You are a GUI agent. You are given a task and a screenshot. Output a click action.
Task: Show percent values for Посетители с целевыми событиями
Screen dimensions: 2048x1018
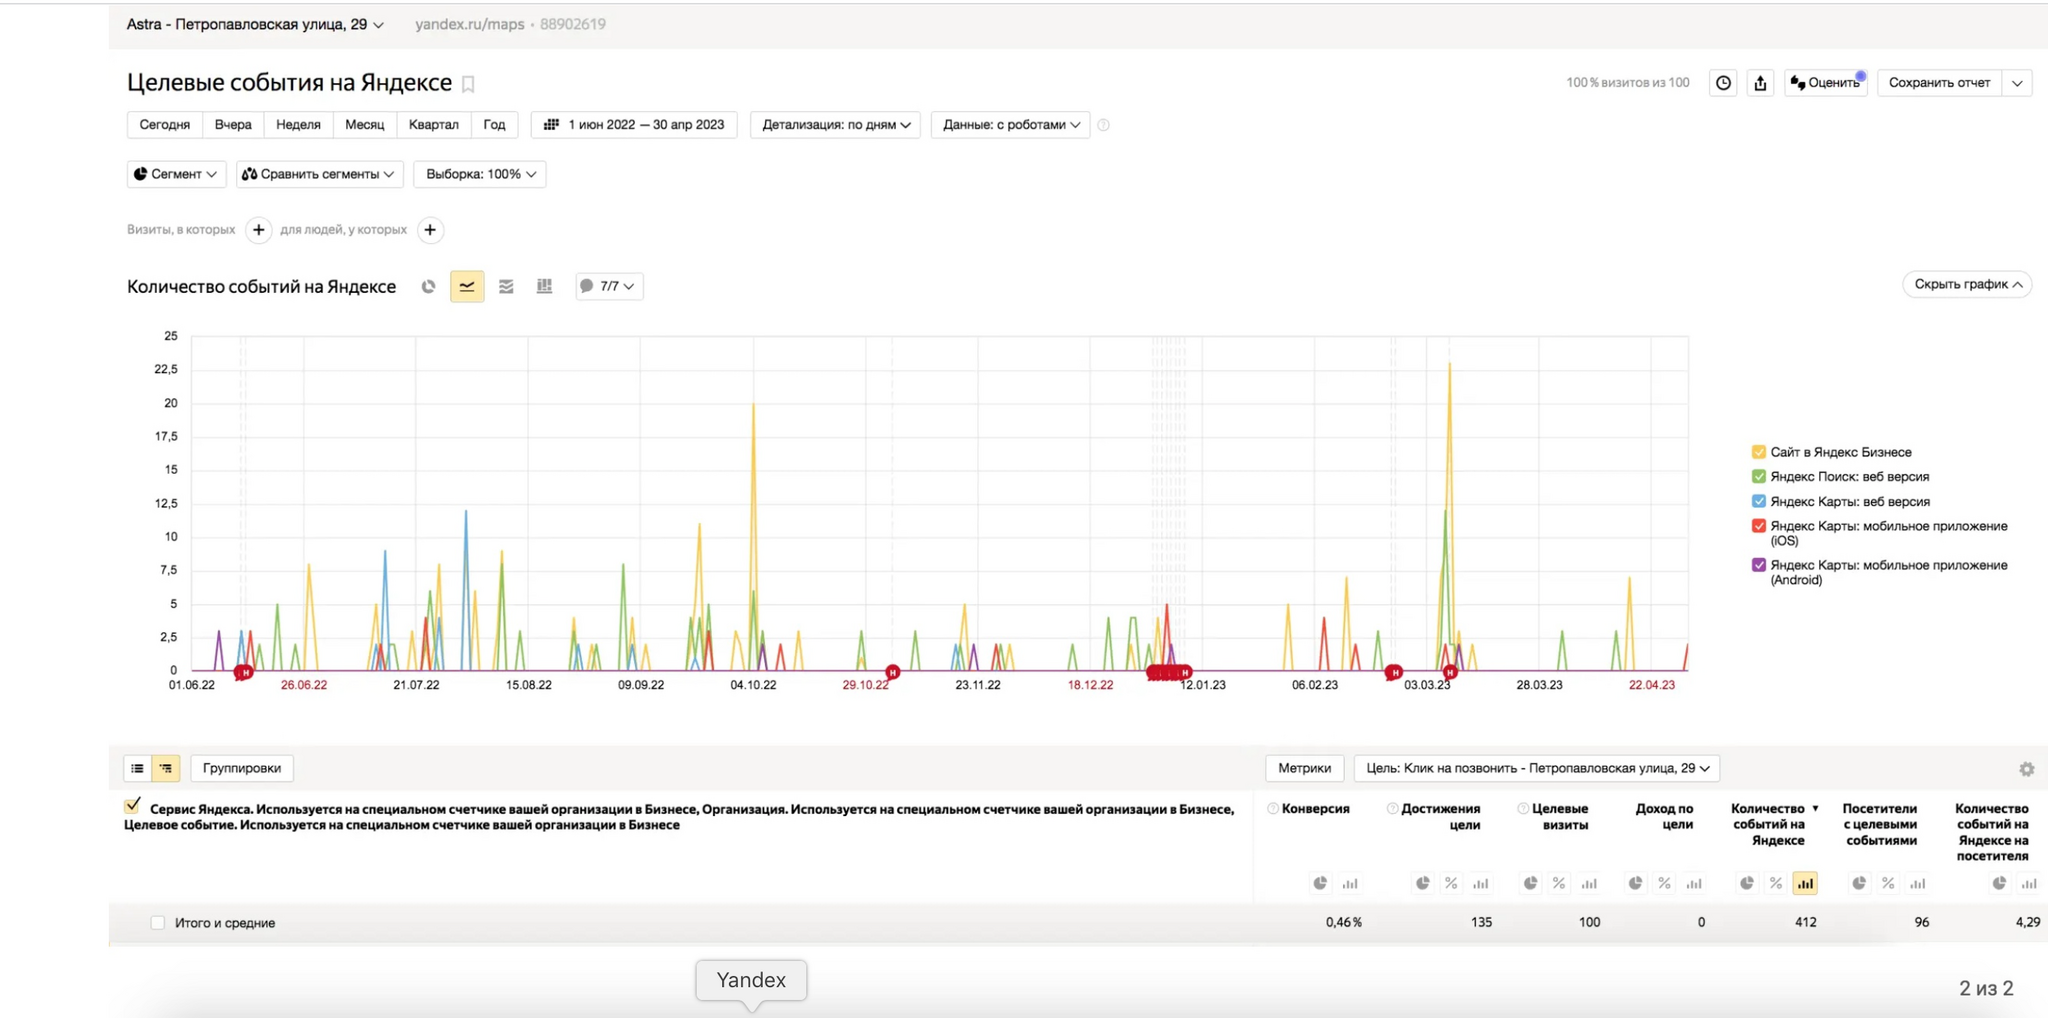[x=1888, y=883]
